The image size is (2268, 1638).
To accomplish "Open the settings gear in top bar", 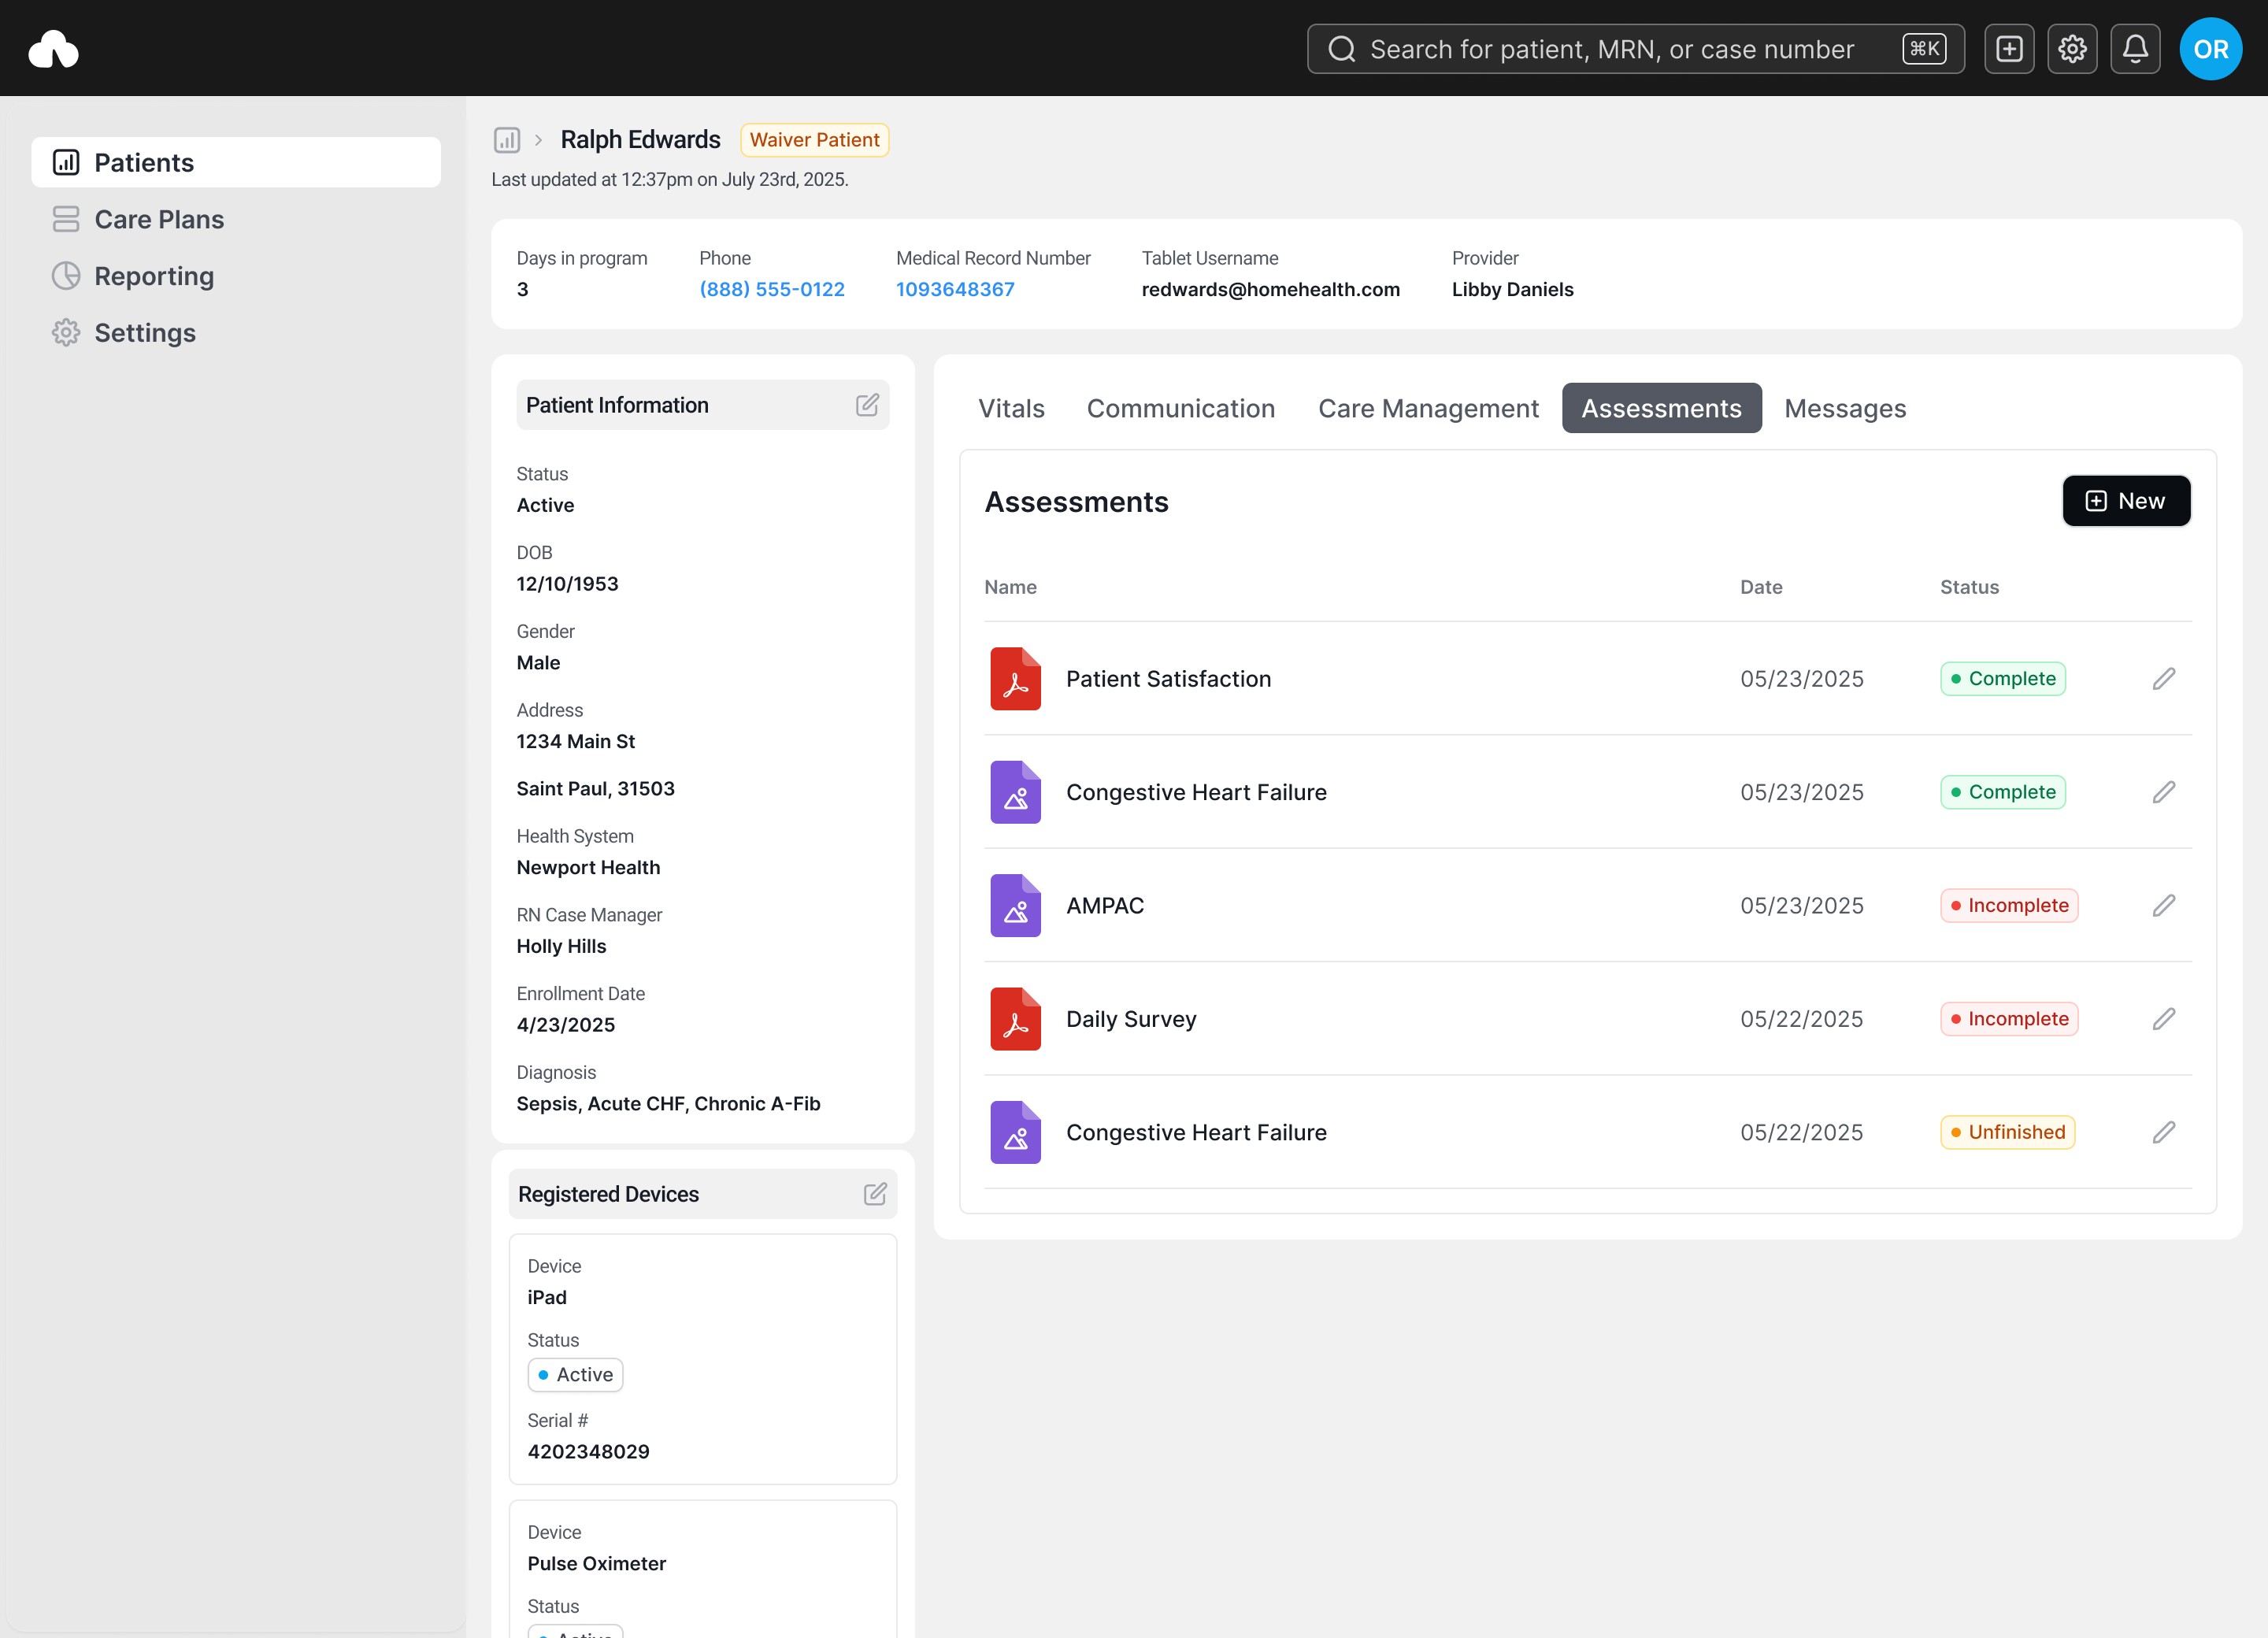I will pos(2072,49).
